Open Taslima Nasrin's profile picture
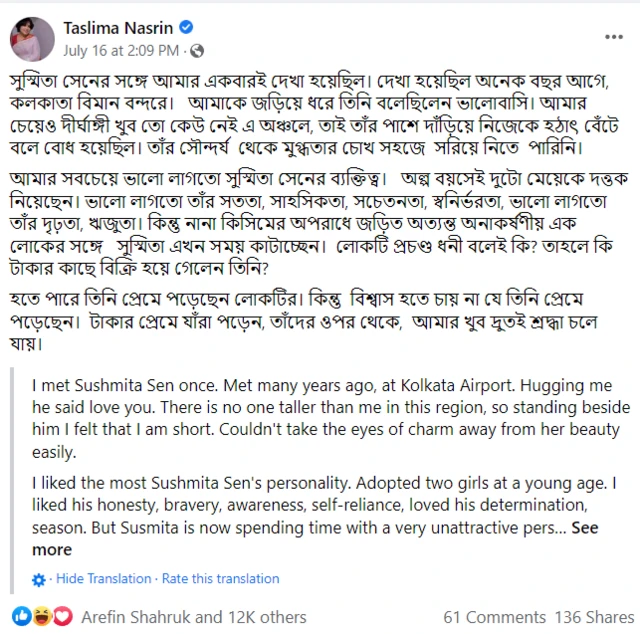This screenshot has width=640, height=634. [32, 38]
